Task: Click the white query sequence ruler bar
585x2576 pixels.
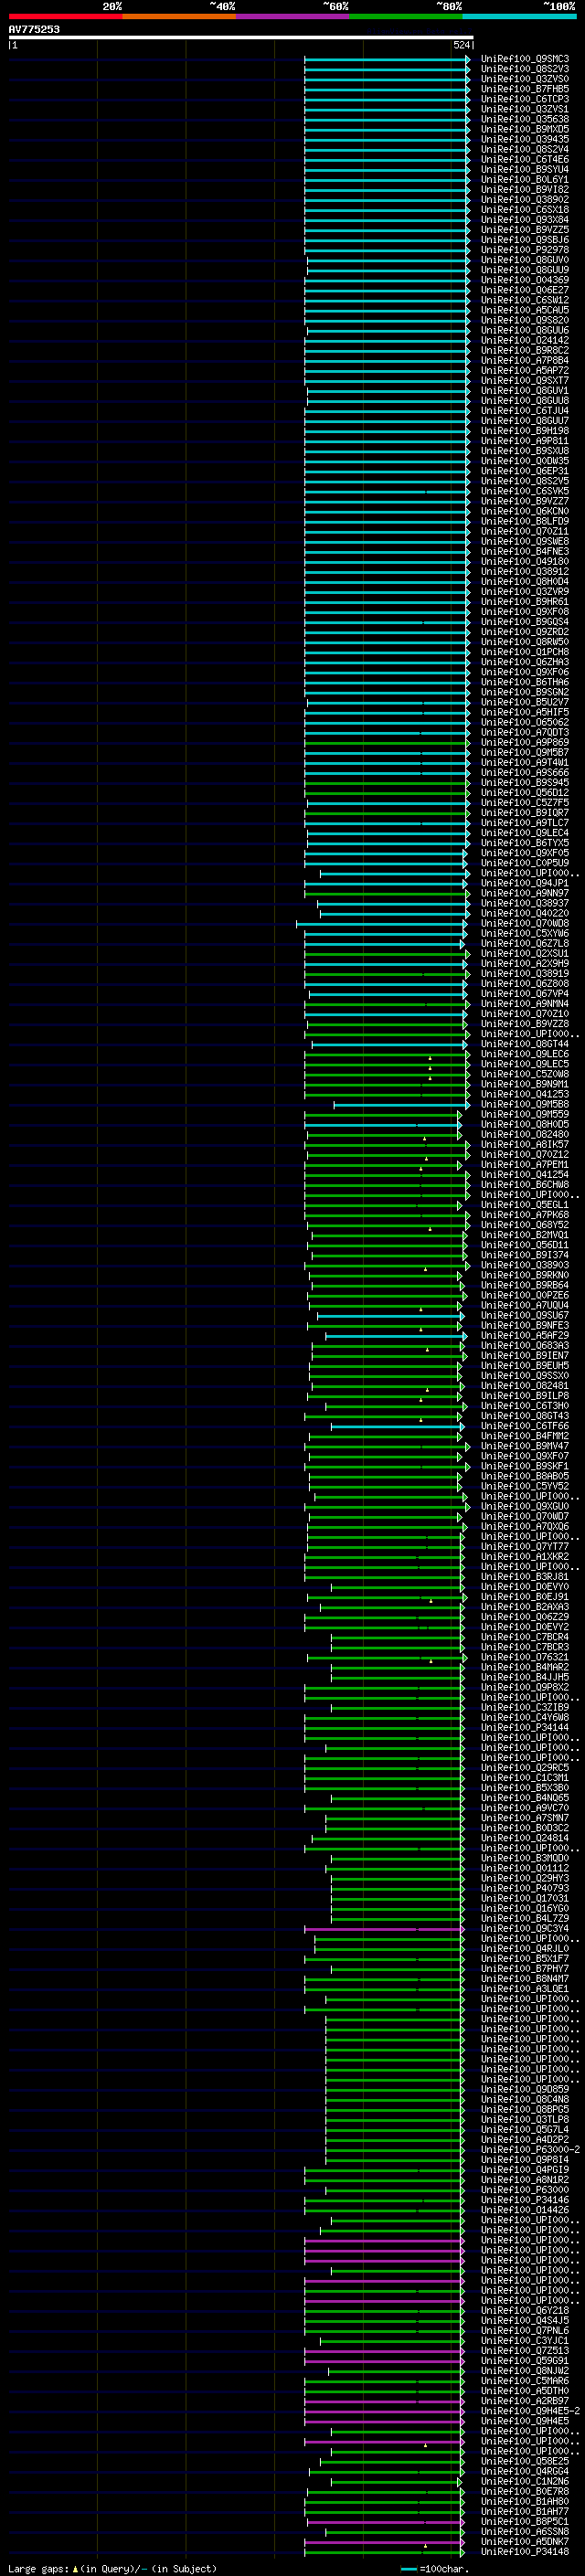Action: 240,37
